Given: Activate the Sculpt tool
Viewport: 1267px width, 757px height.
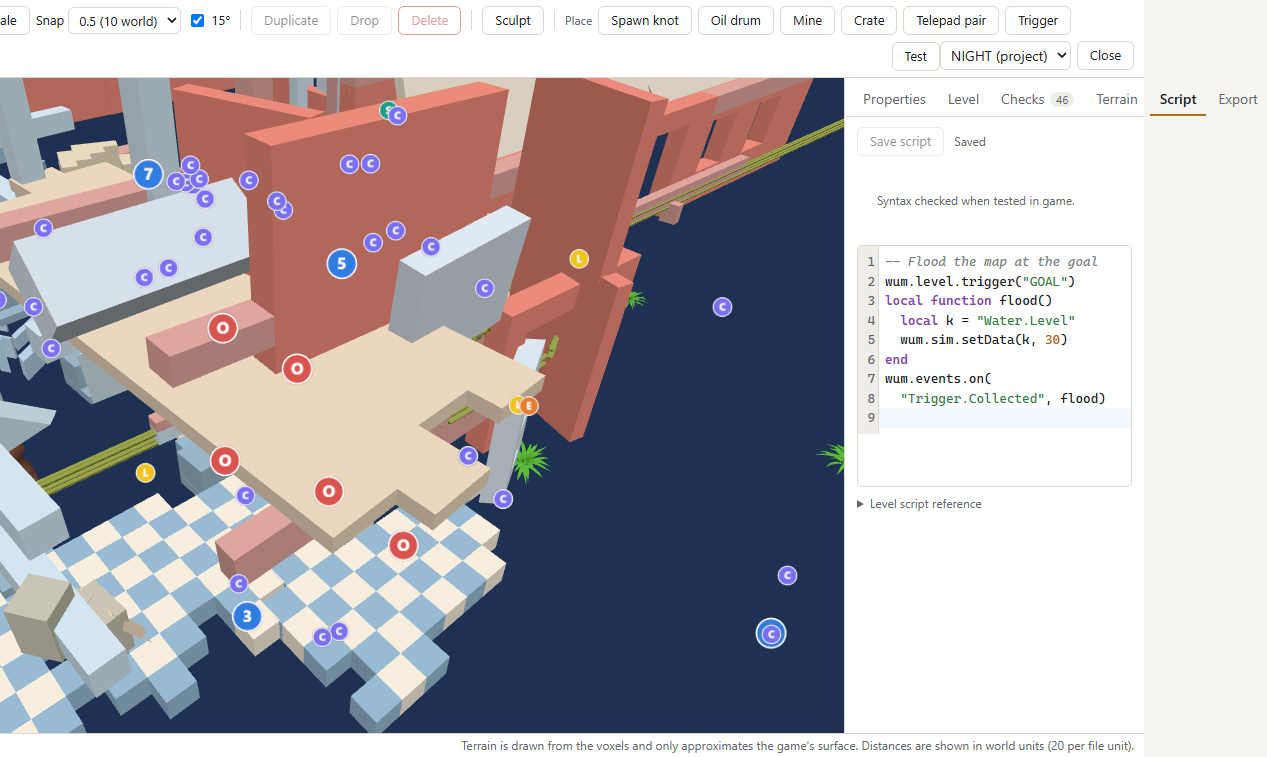Looking at the screenshot, I should [513, 20].
